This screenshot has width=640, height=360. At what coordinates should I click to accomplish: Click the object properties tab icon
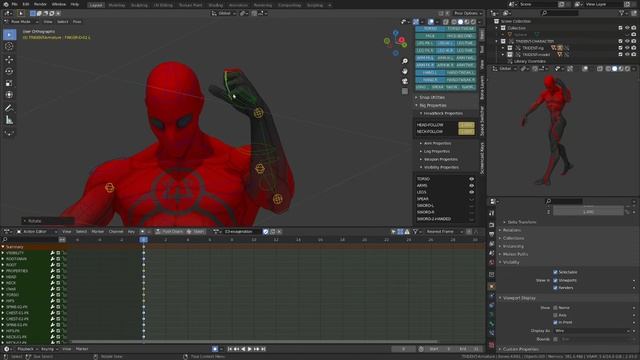(x=491, y=287)
